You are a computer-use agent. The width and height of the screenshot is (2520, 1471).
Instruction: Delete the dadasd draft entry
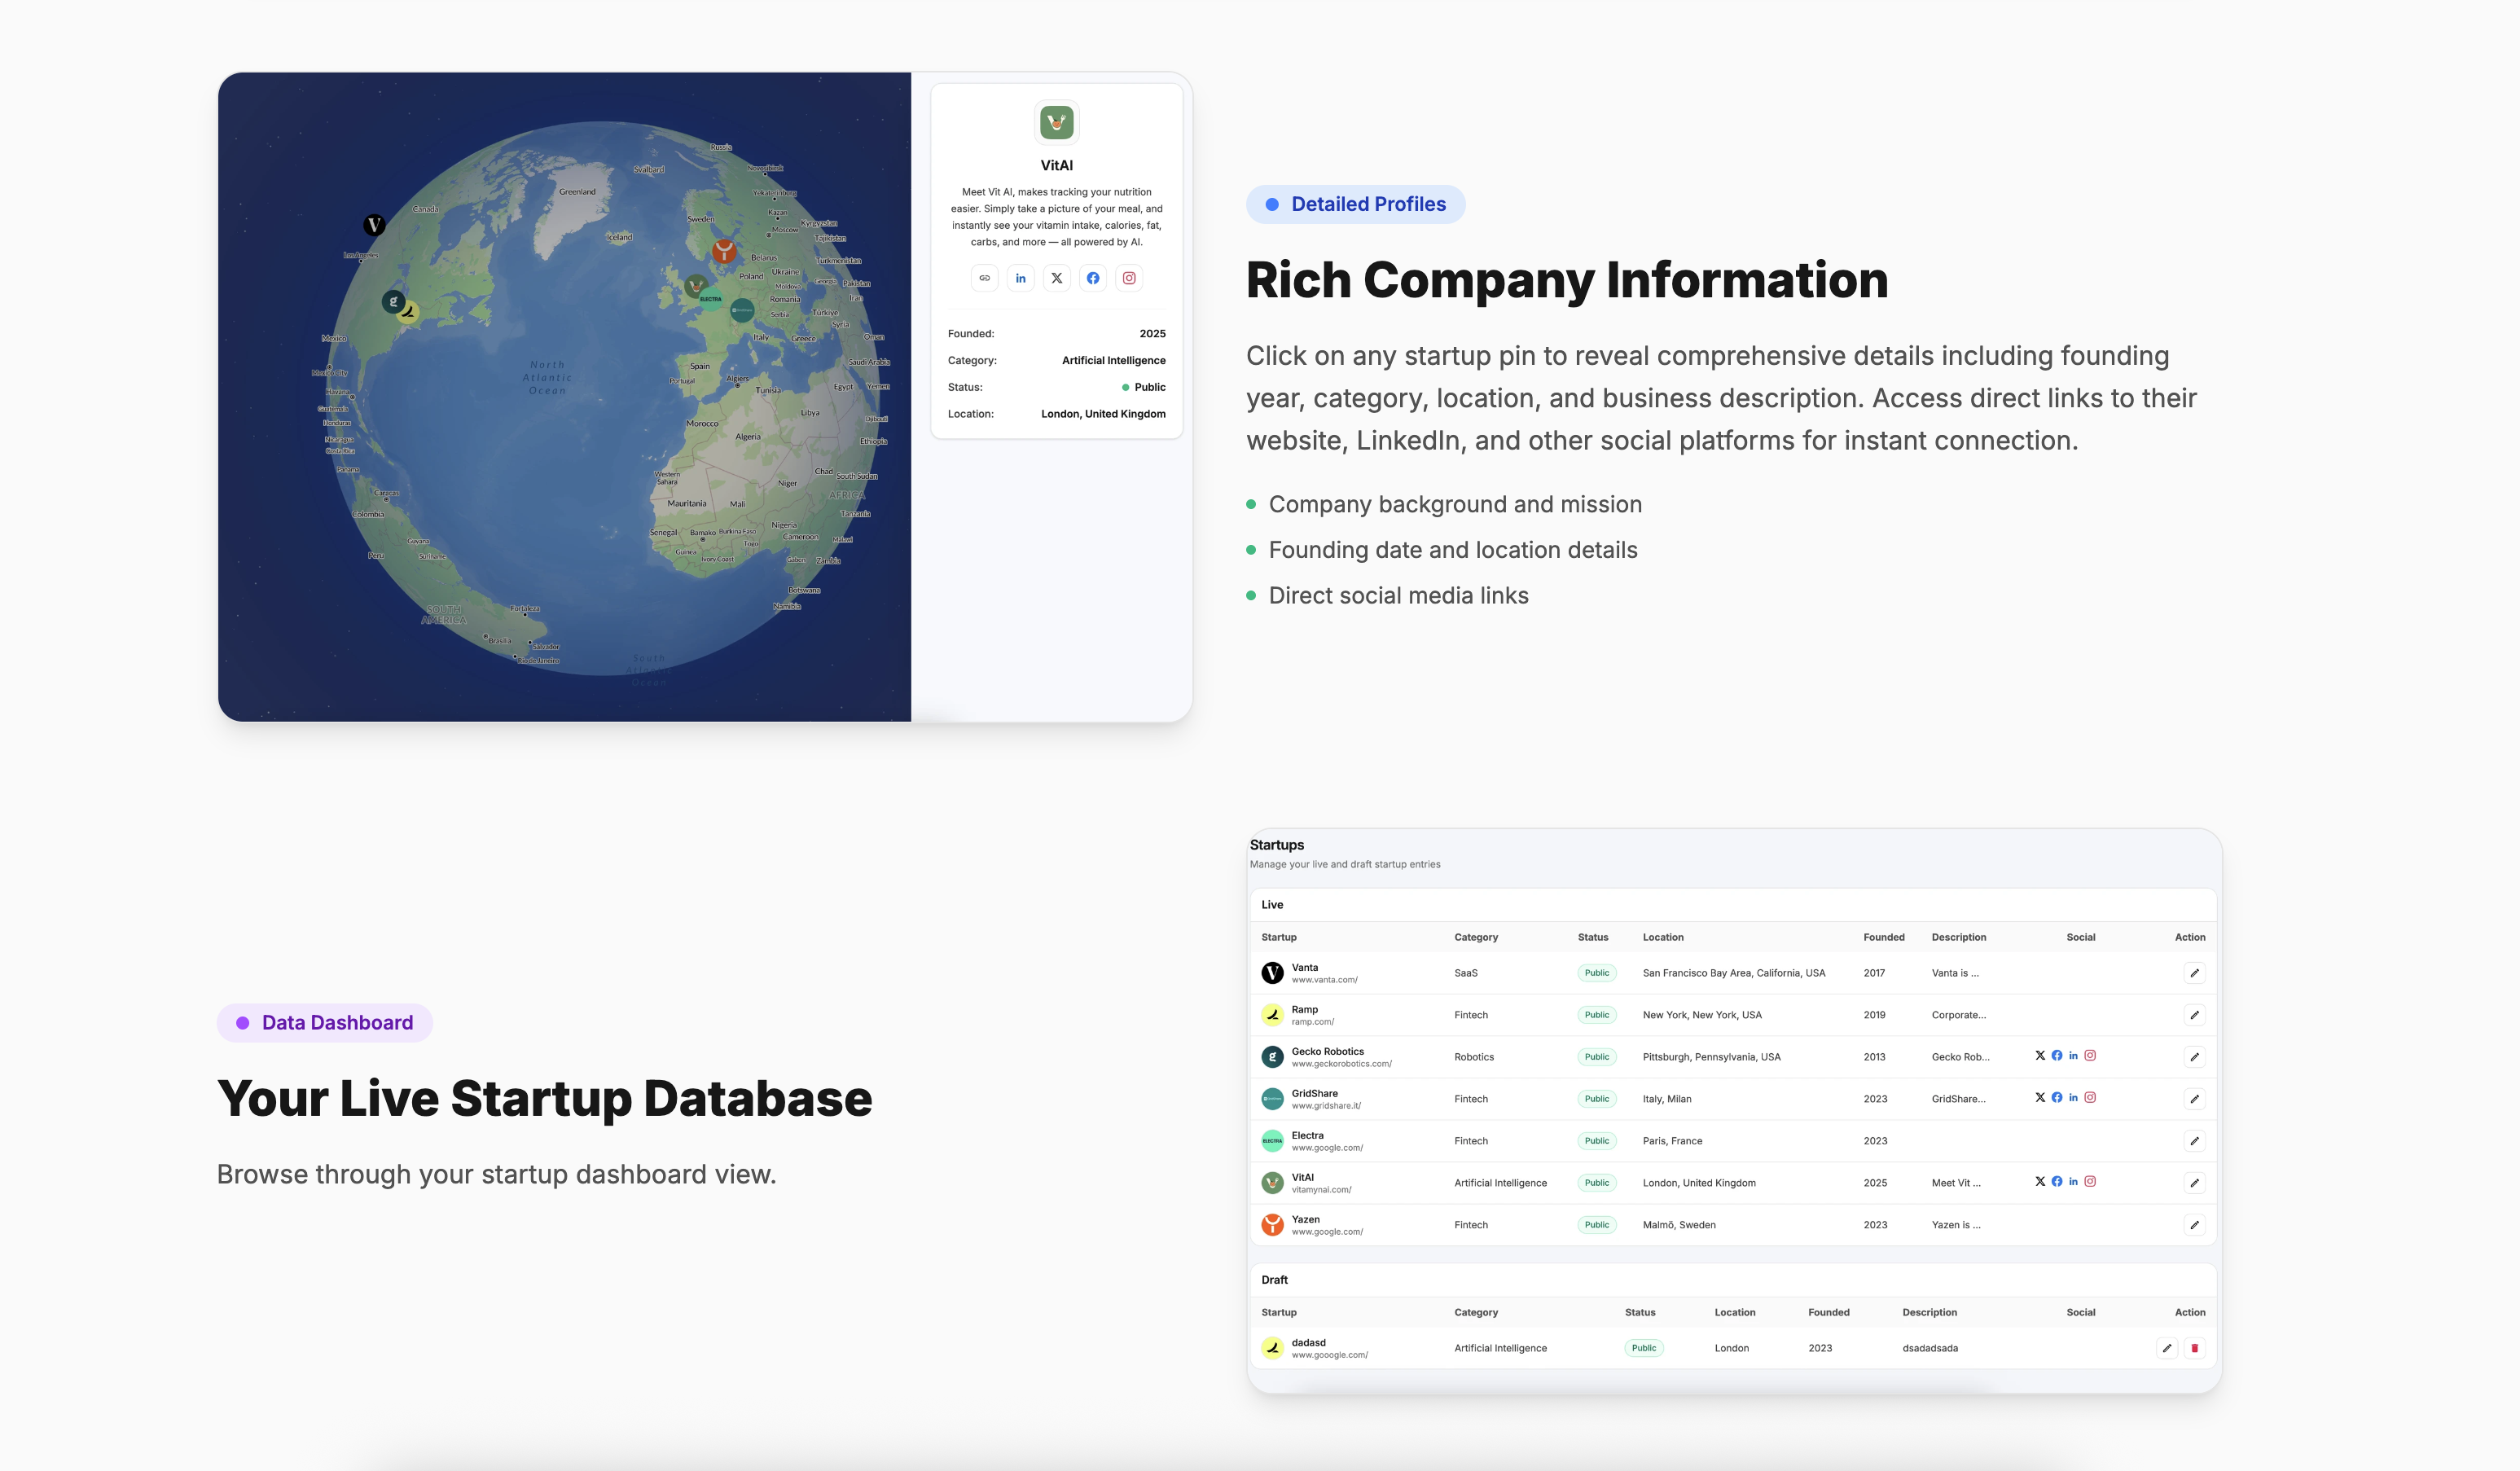pyautogui.click(x=2194, y=1348)
